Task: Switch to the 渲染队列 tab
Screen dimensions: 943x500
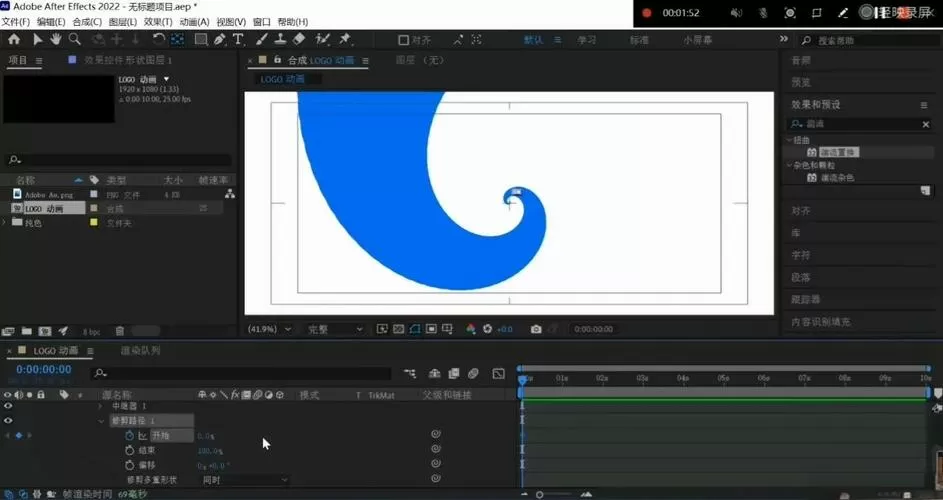Action: point(140,350)
